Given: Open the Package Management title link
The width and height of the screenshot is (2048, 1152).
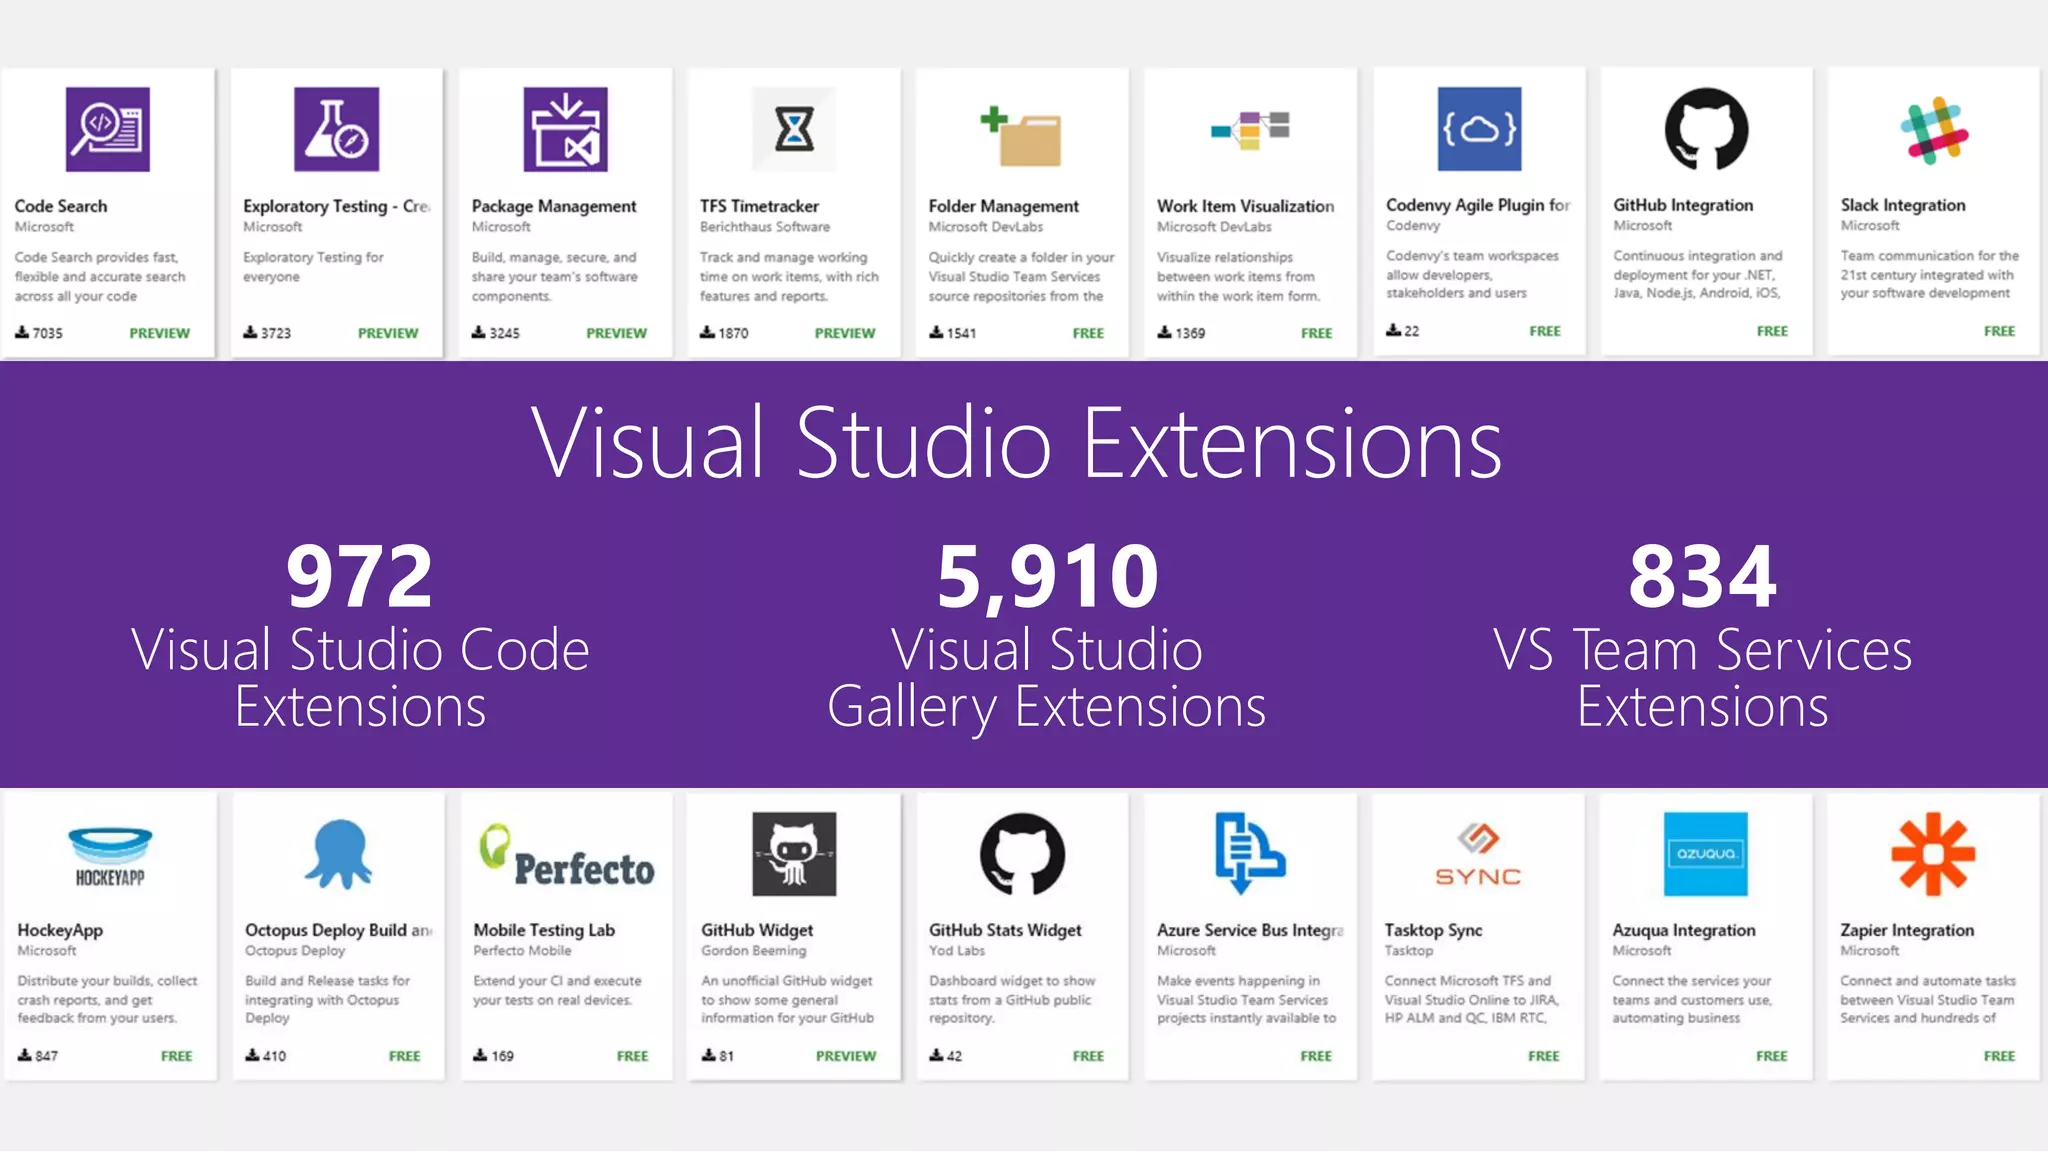Looking at the screenshot, I should click(554, 206).
